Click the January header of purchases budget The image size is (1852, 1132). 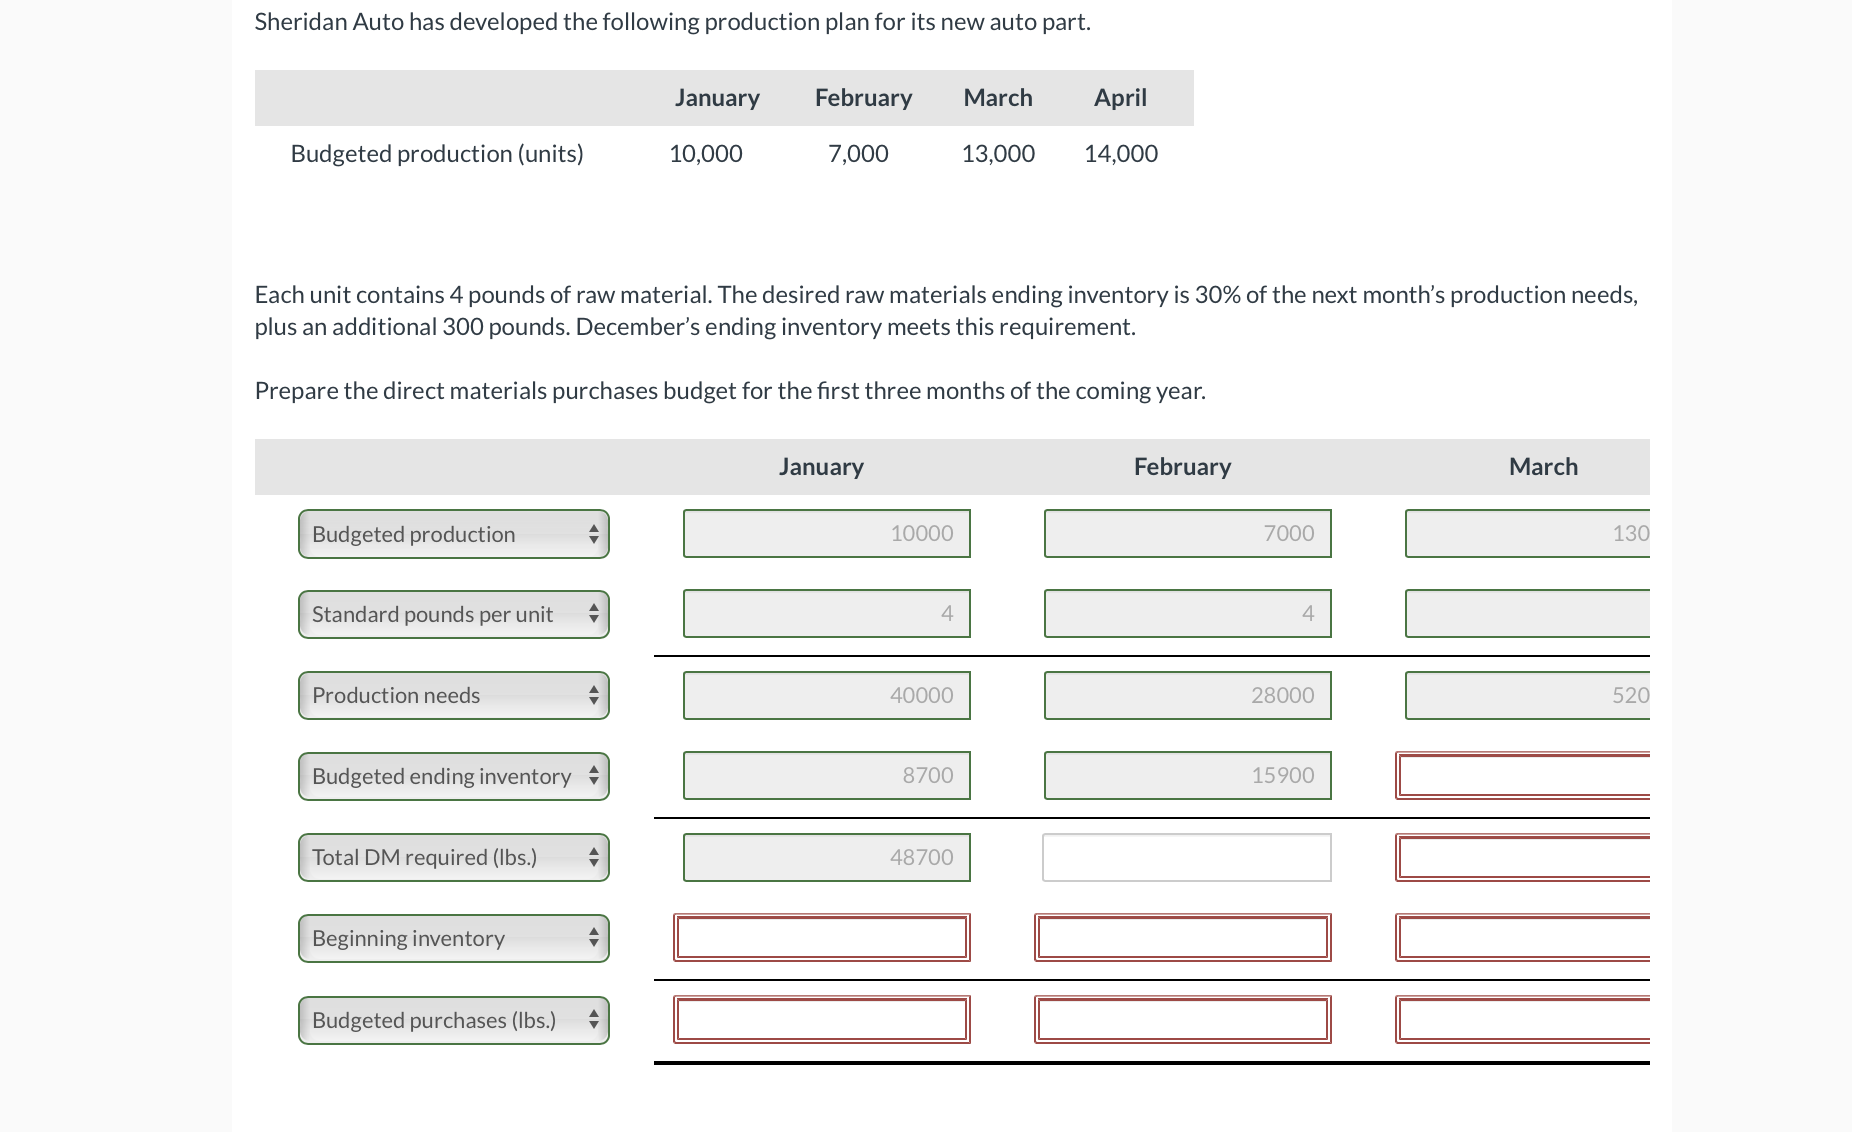pos(821,466)
